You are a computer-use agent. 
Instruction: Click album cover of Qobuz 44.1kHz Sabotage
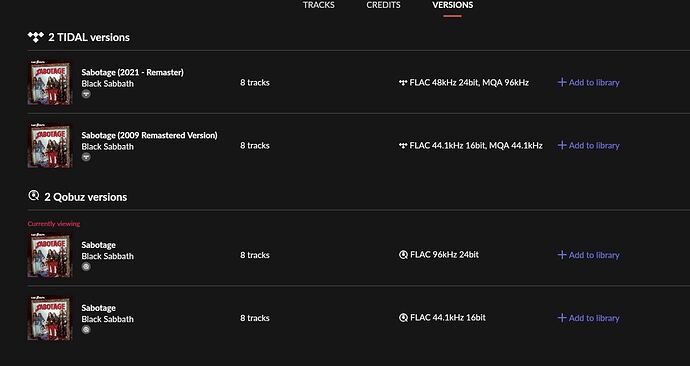[50, 318]
